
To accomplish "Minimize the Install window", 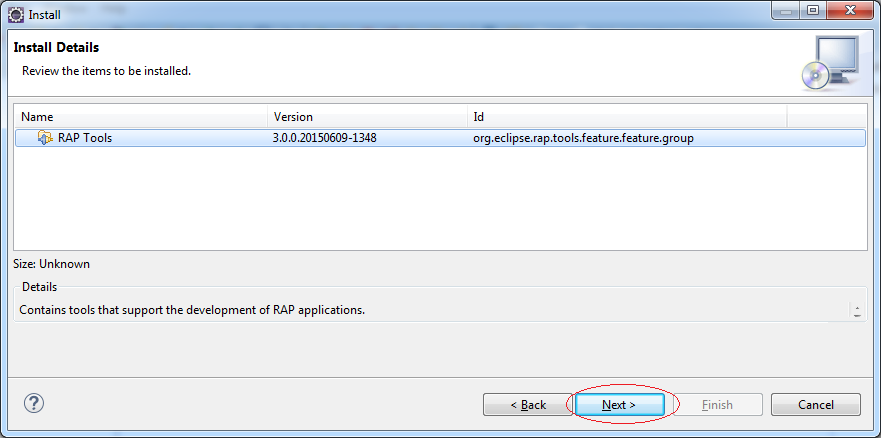I will [x=785, y=10].
